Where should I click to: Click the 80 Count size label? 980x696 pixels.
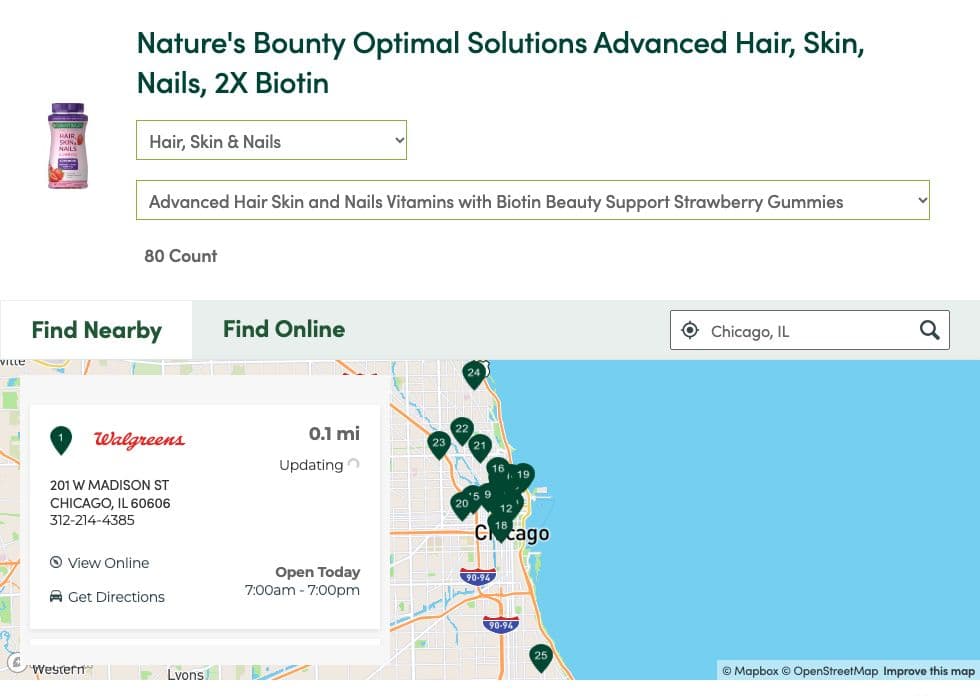click(181, 256)
